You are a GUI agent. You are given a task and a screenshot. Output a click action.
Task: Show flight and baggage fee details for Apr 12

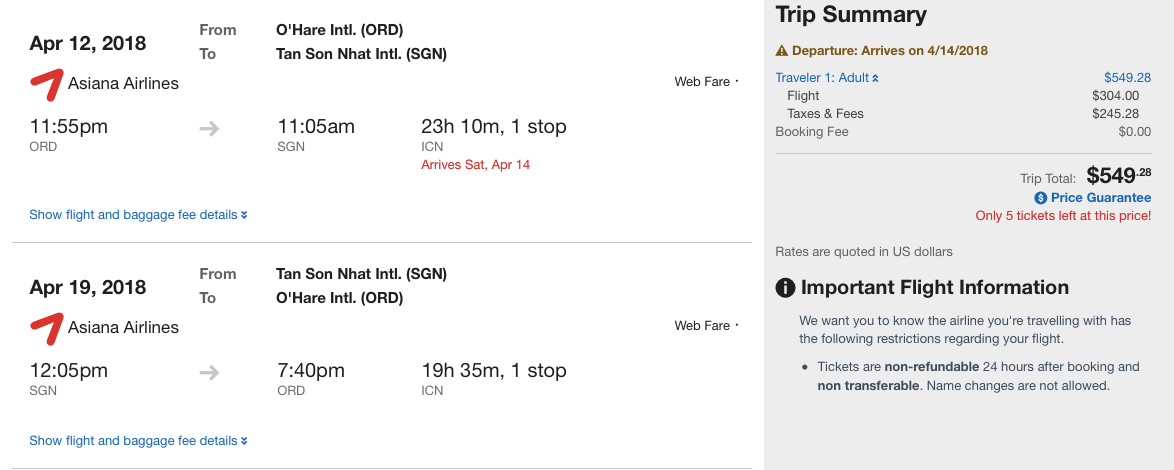click(138, 215)
